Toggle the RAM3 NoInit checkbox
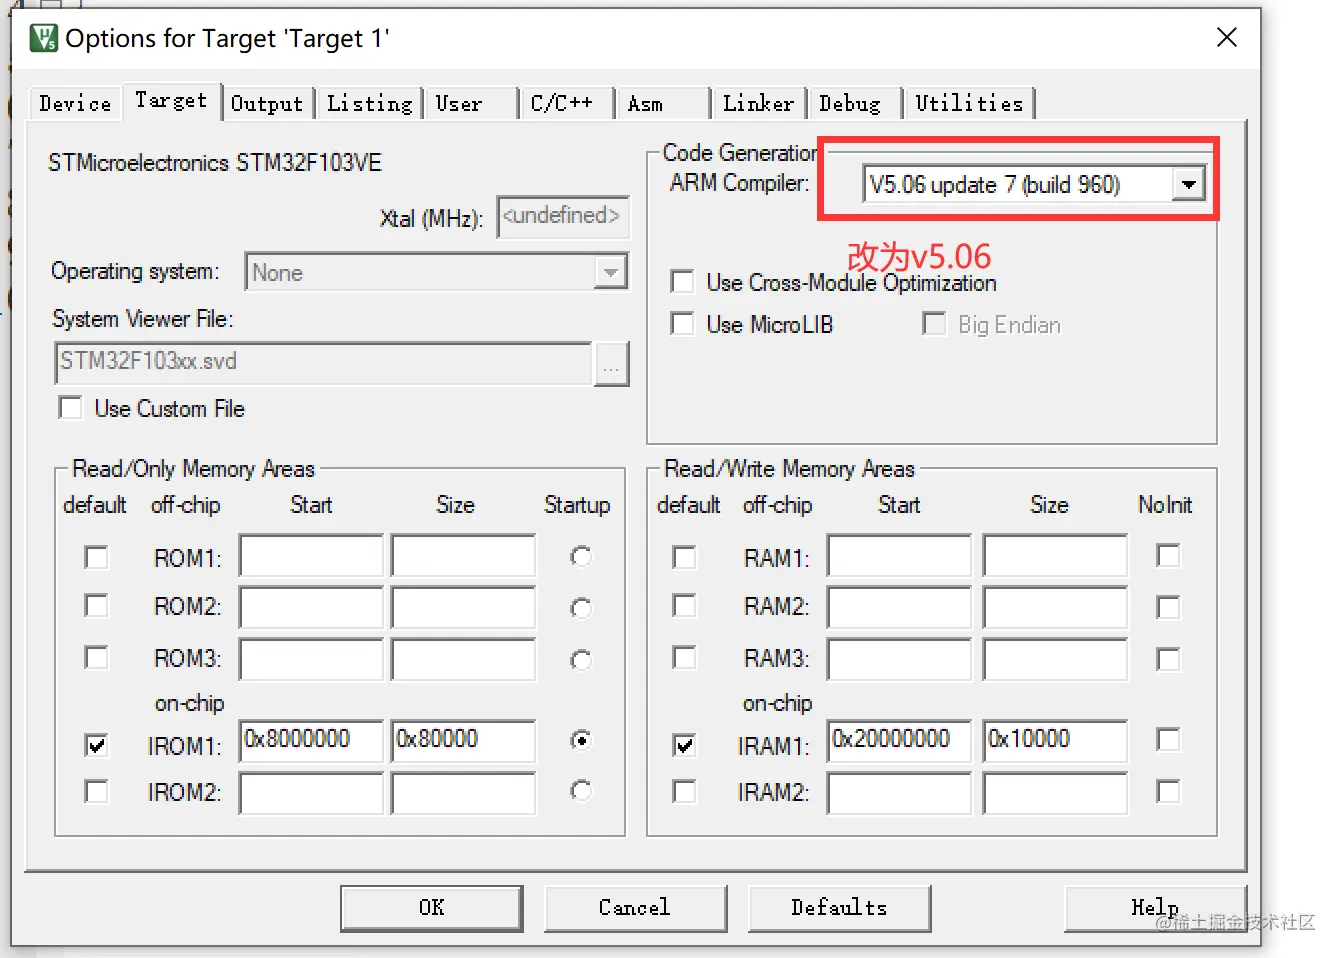The image size is (1341, 958). [1168, 659]
